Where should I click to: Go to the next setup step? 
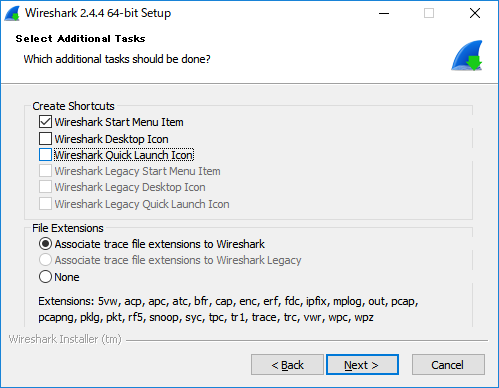click(x=362, y=365)
